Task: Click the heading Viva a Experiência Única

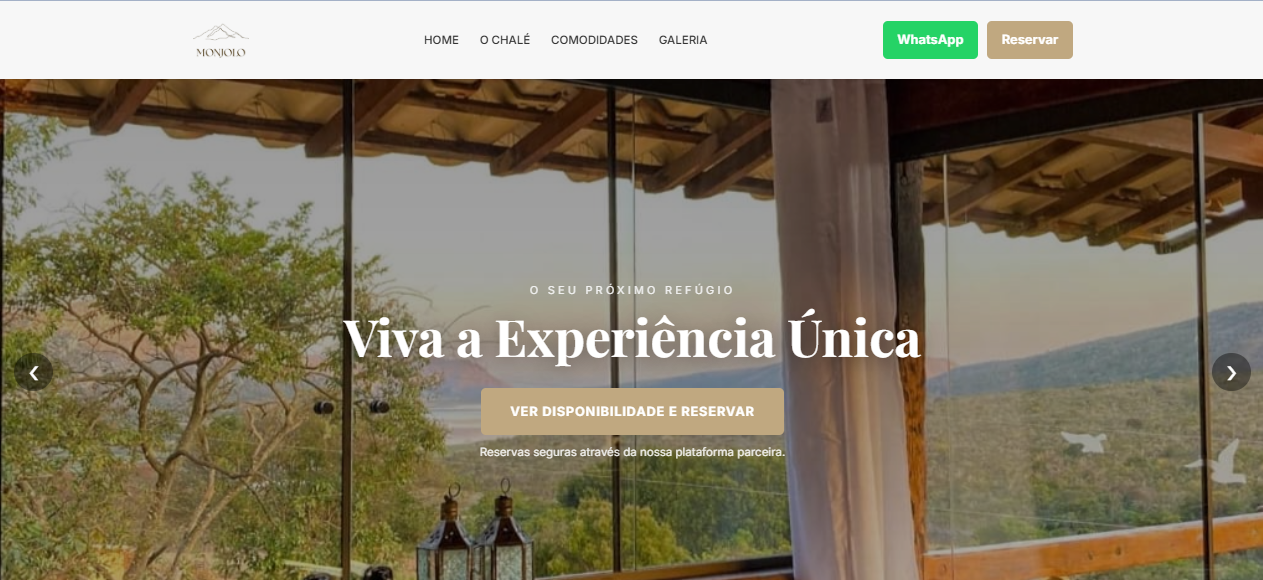Action: click(632, 338)
